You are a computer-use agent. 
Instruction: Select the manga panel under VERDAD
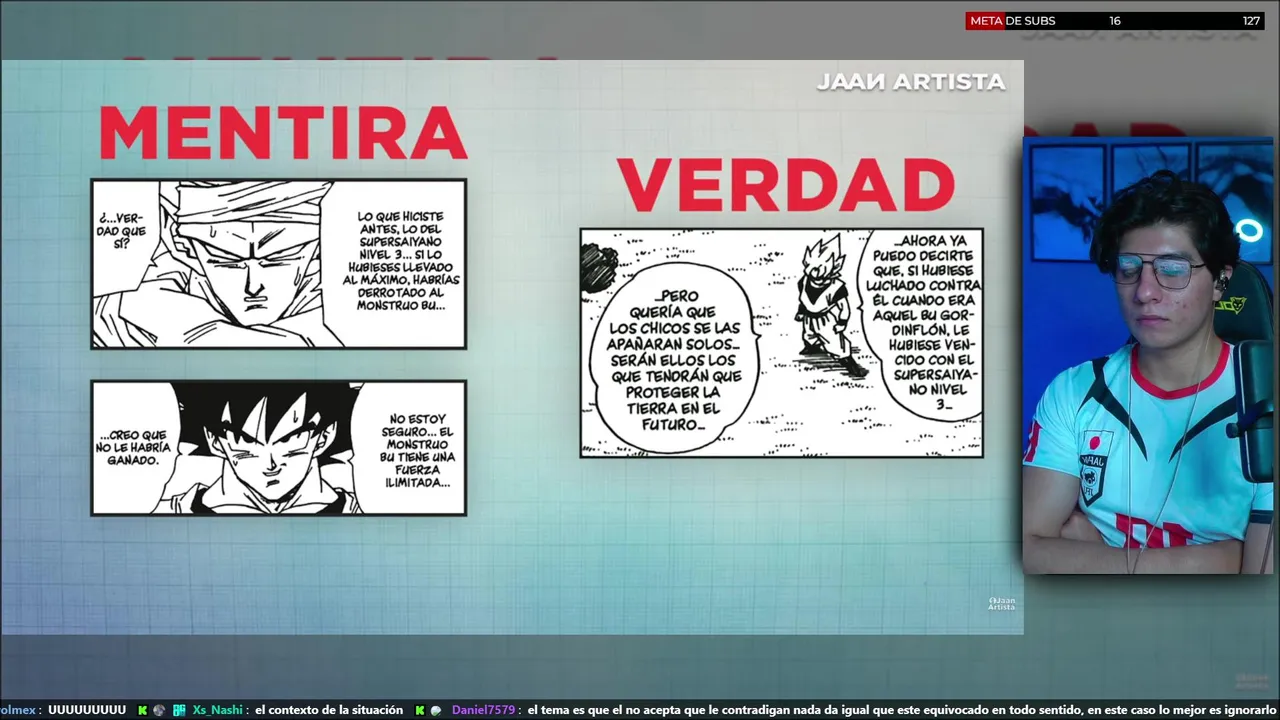pos(781,343)
